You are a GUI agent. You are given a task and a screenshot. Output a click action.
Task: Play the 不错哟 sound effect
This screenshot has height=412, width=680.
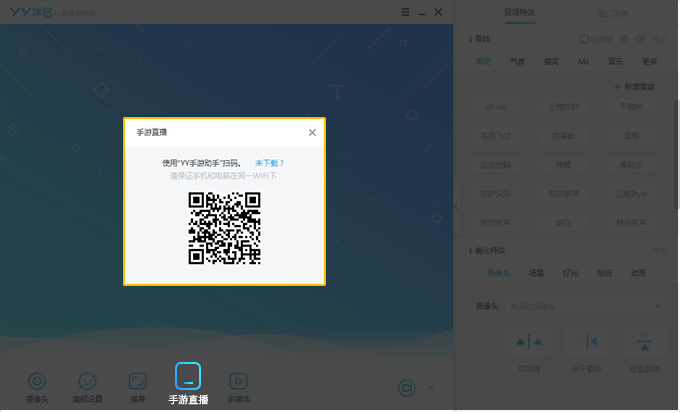tap(631, 107)
